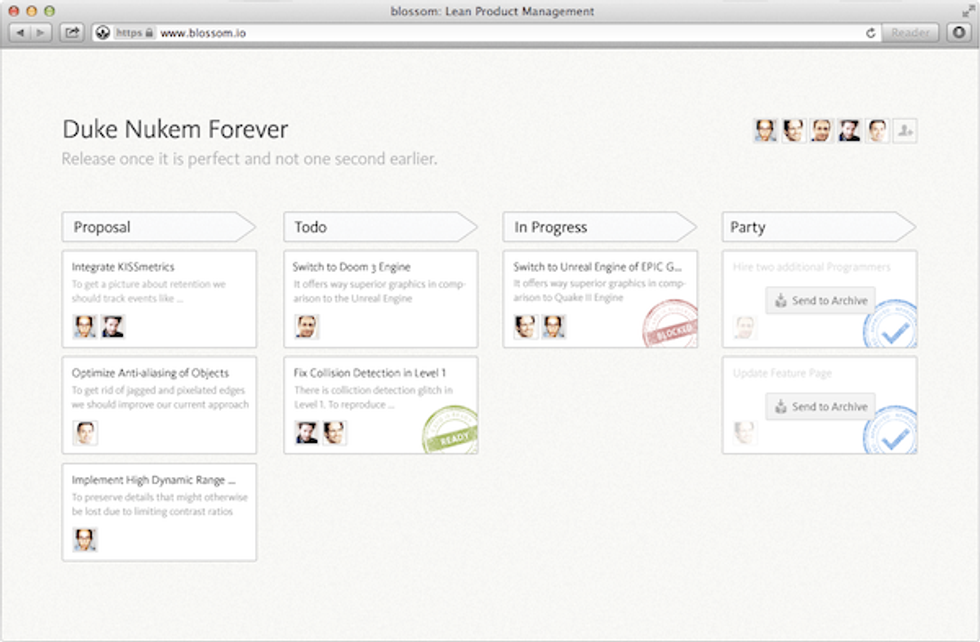Open the Party column header
The image size is (980, 642).
click(819, 227)
